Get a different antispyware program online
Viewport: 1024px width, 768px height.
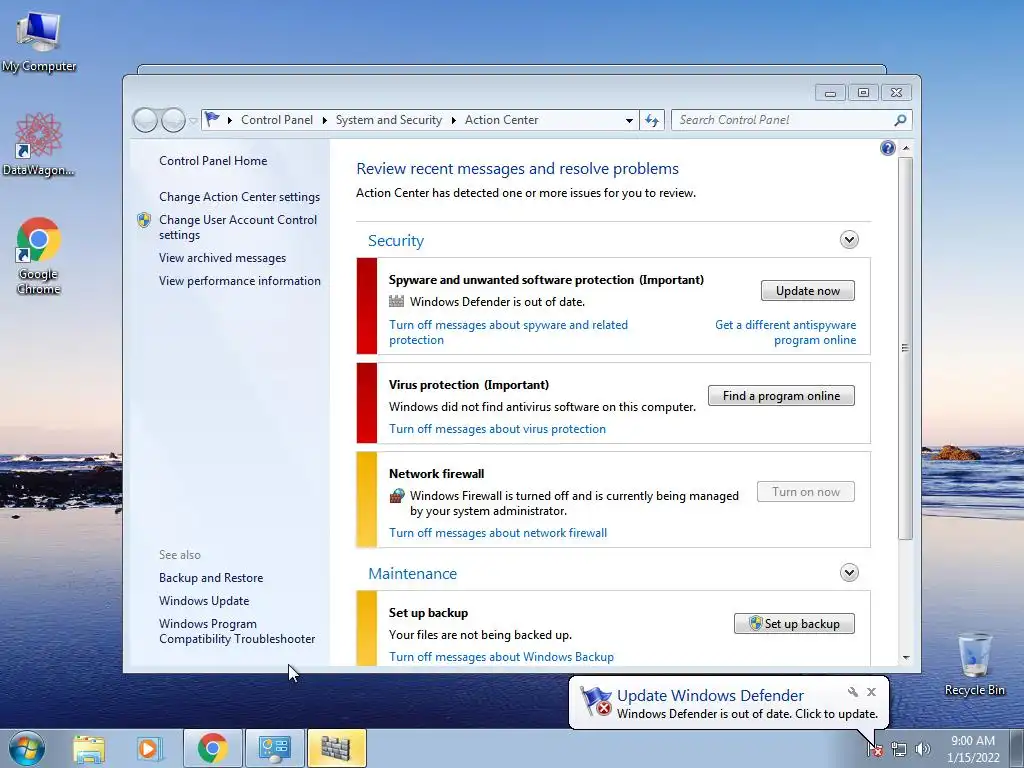click(786, 332)
